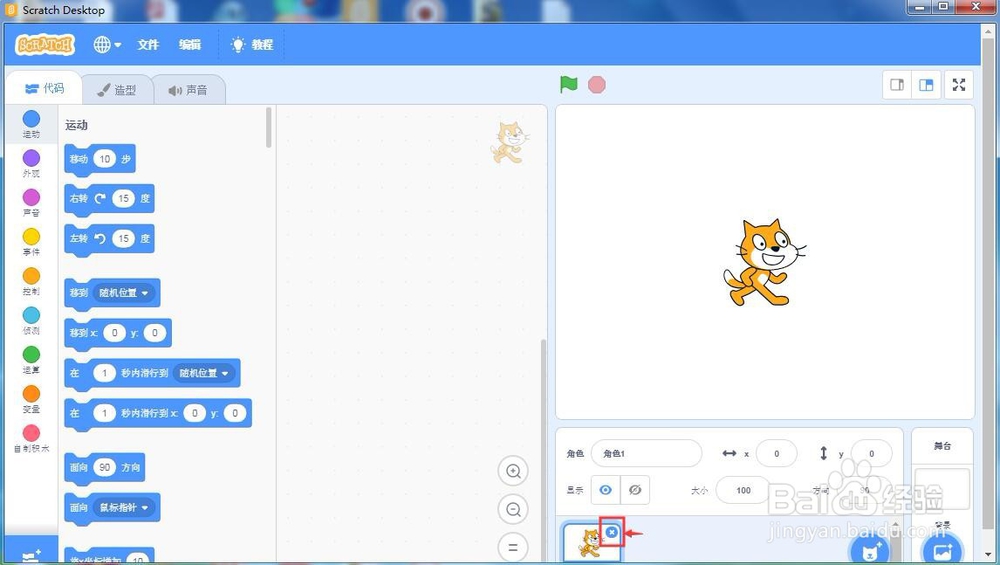Select the 变量 variables category
1000x565 pixels.
(x=31, y=400)
